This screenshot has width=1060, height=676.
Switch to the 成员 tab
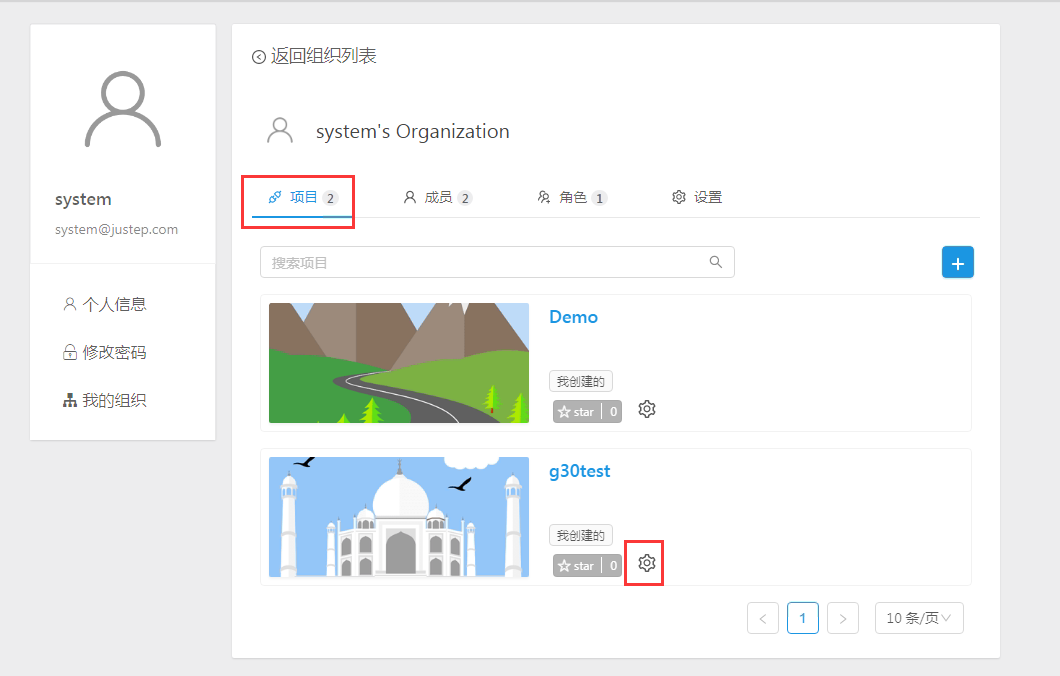pyautogui.click(x=437, y=197)
